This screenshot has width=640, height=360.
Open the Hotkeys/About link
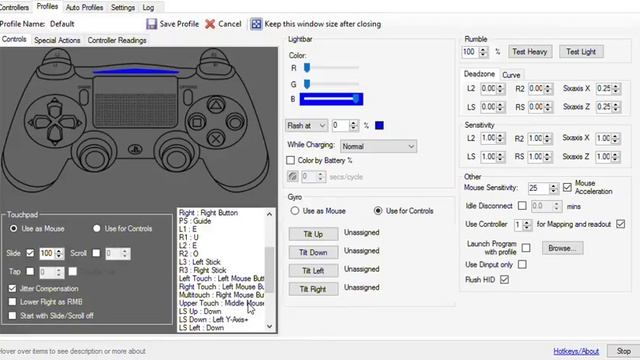576,351
